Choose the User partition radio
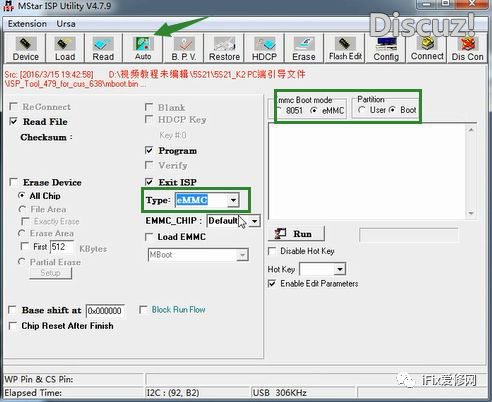The height and width of the screenshot is (402, 492). point(362,110)
